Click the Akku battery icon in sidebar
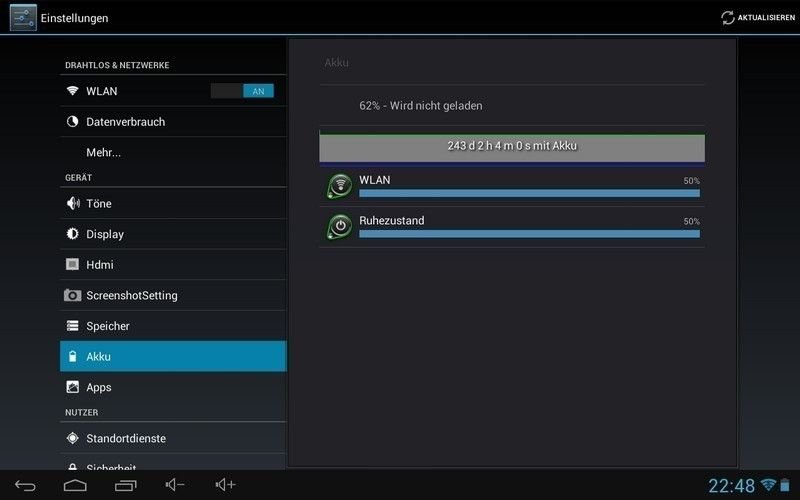The image size is (800, 500). 72,356
